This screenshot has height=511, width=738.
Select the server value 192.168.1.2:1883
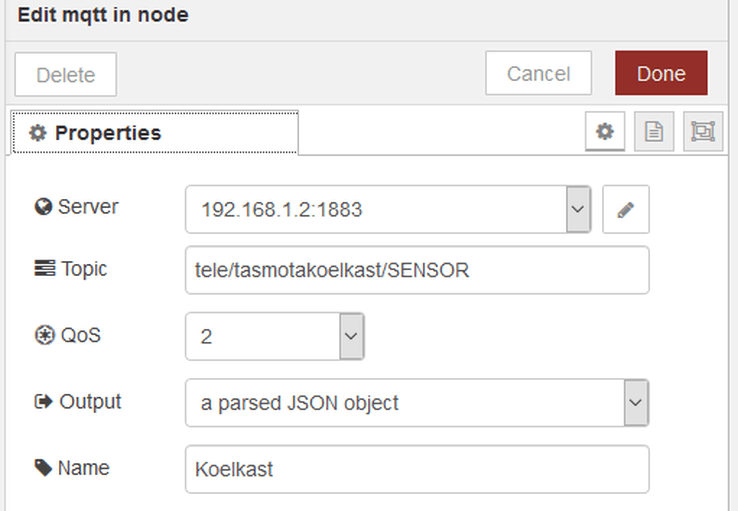(281, 210)
